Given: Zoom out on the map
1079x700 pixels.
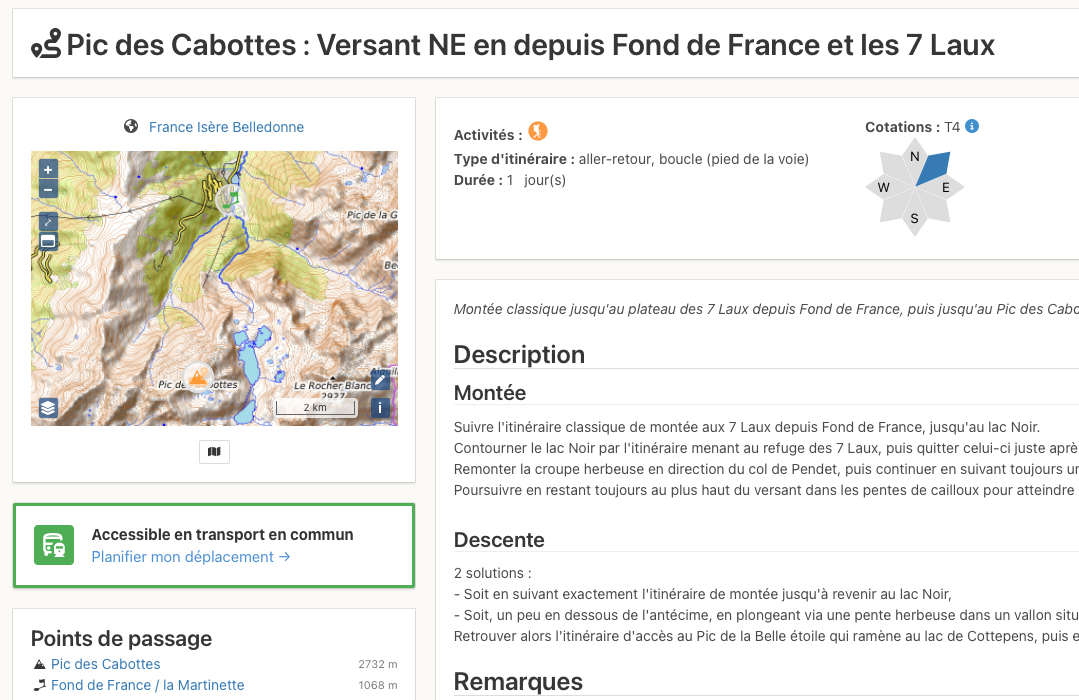Looking at the screenshot, I should click(47, 188).
